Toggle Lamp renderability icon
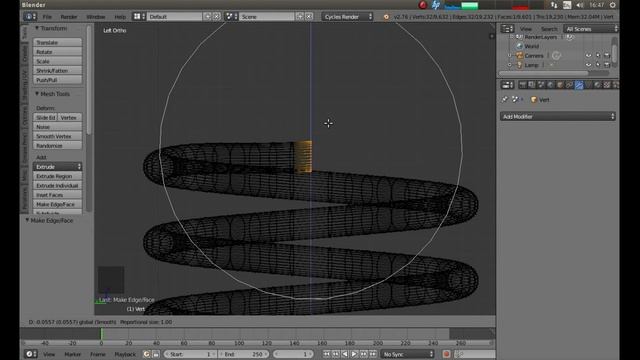Image resolution: width=640 pixels, height=360 pixels. pyautogui.click(x=607, y=65)
